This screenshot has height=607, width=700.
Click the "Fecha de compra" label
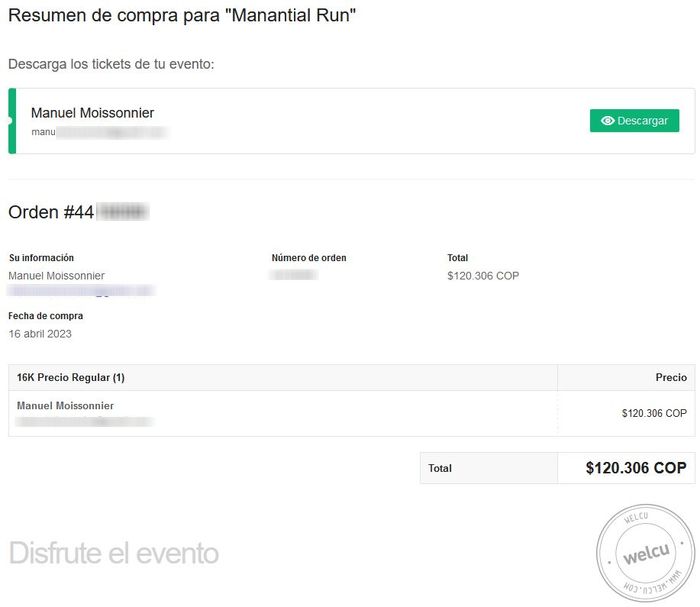[x=46, y=316]
